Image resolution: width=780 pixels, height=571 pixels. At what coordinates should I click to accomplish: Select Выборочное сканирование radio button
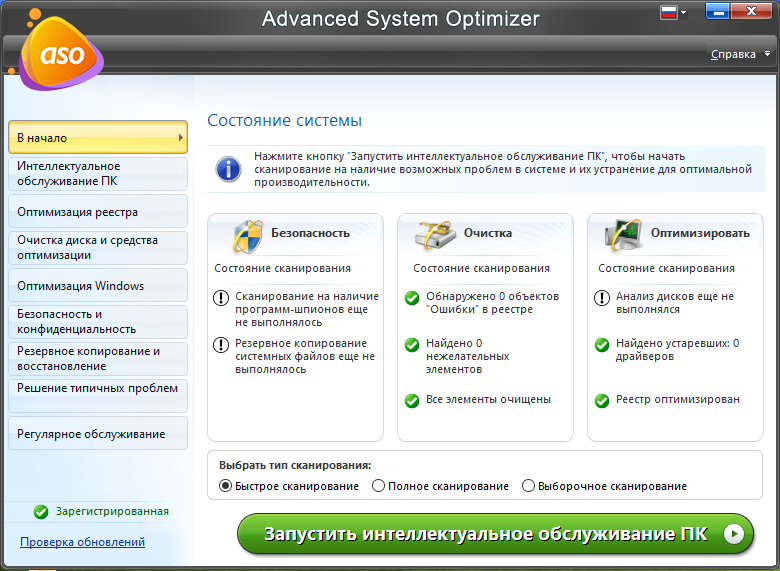[x=528, y=485]
